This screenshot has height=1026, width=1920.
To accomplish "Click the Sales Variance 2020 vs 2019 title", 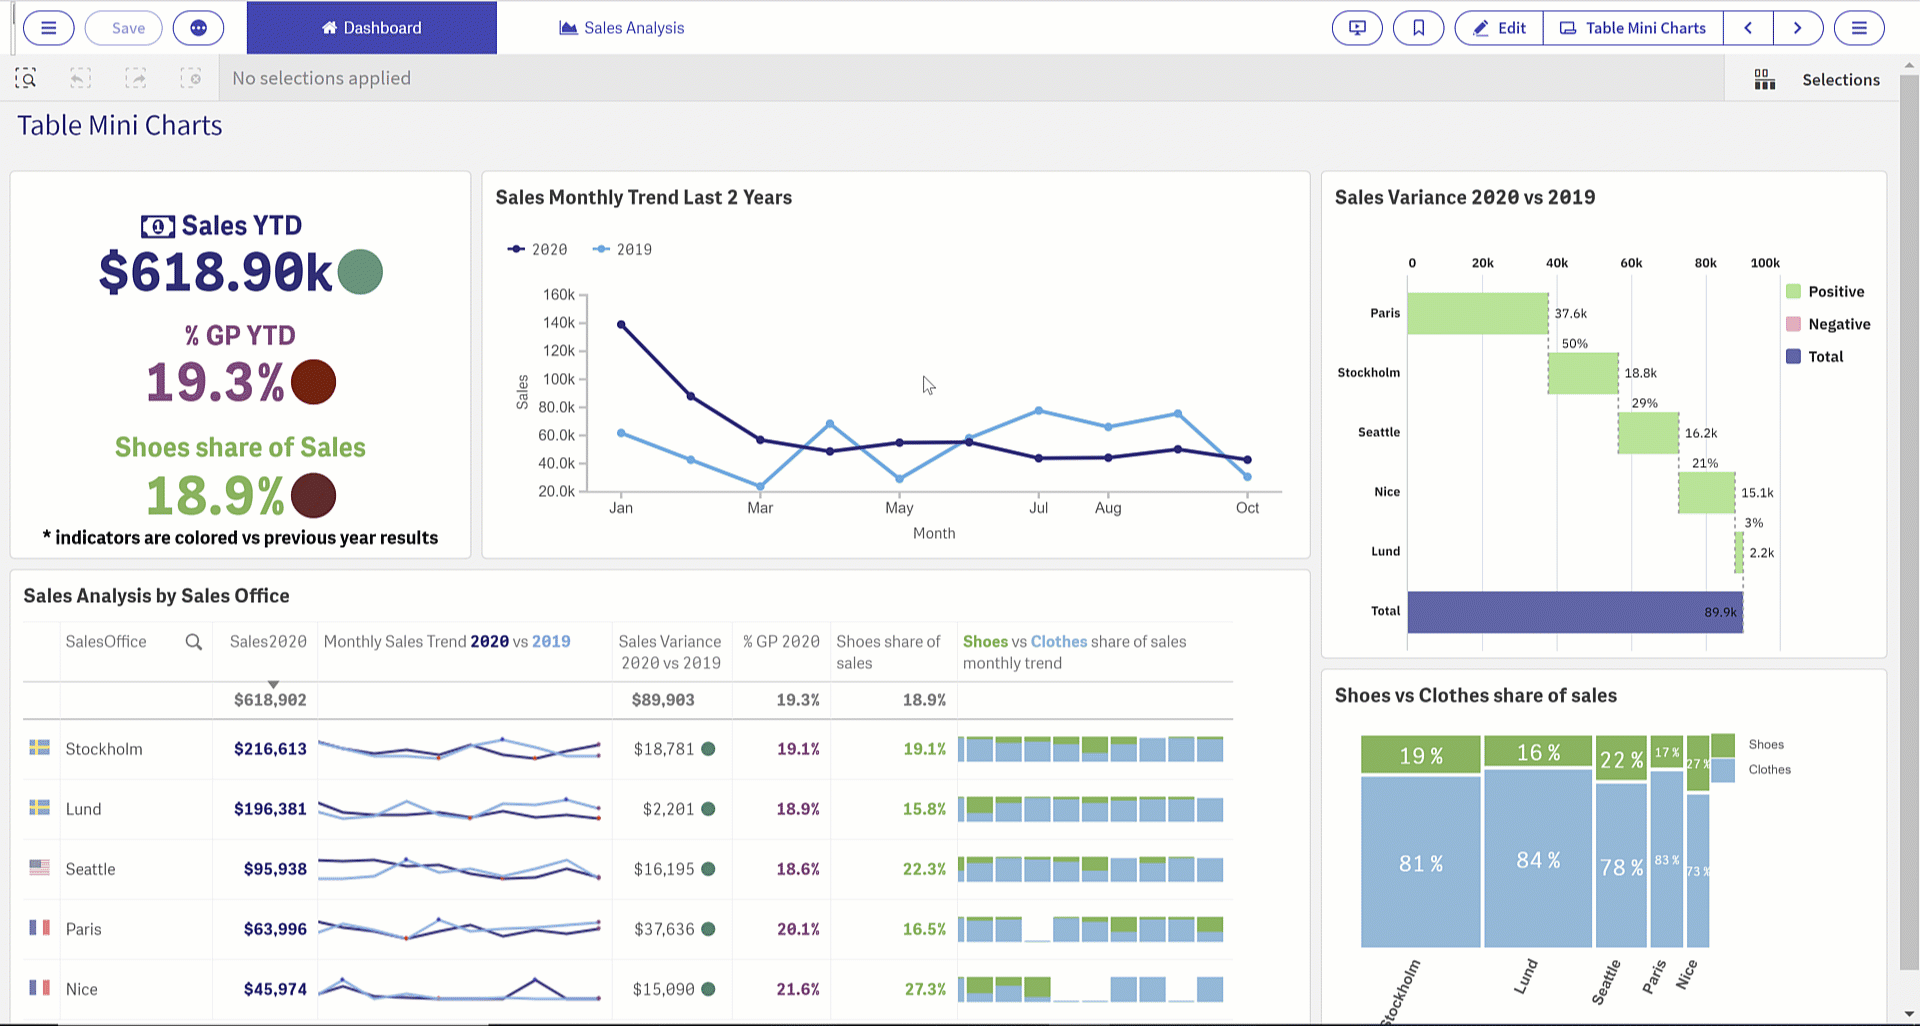I will tap(1465, 197).
